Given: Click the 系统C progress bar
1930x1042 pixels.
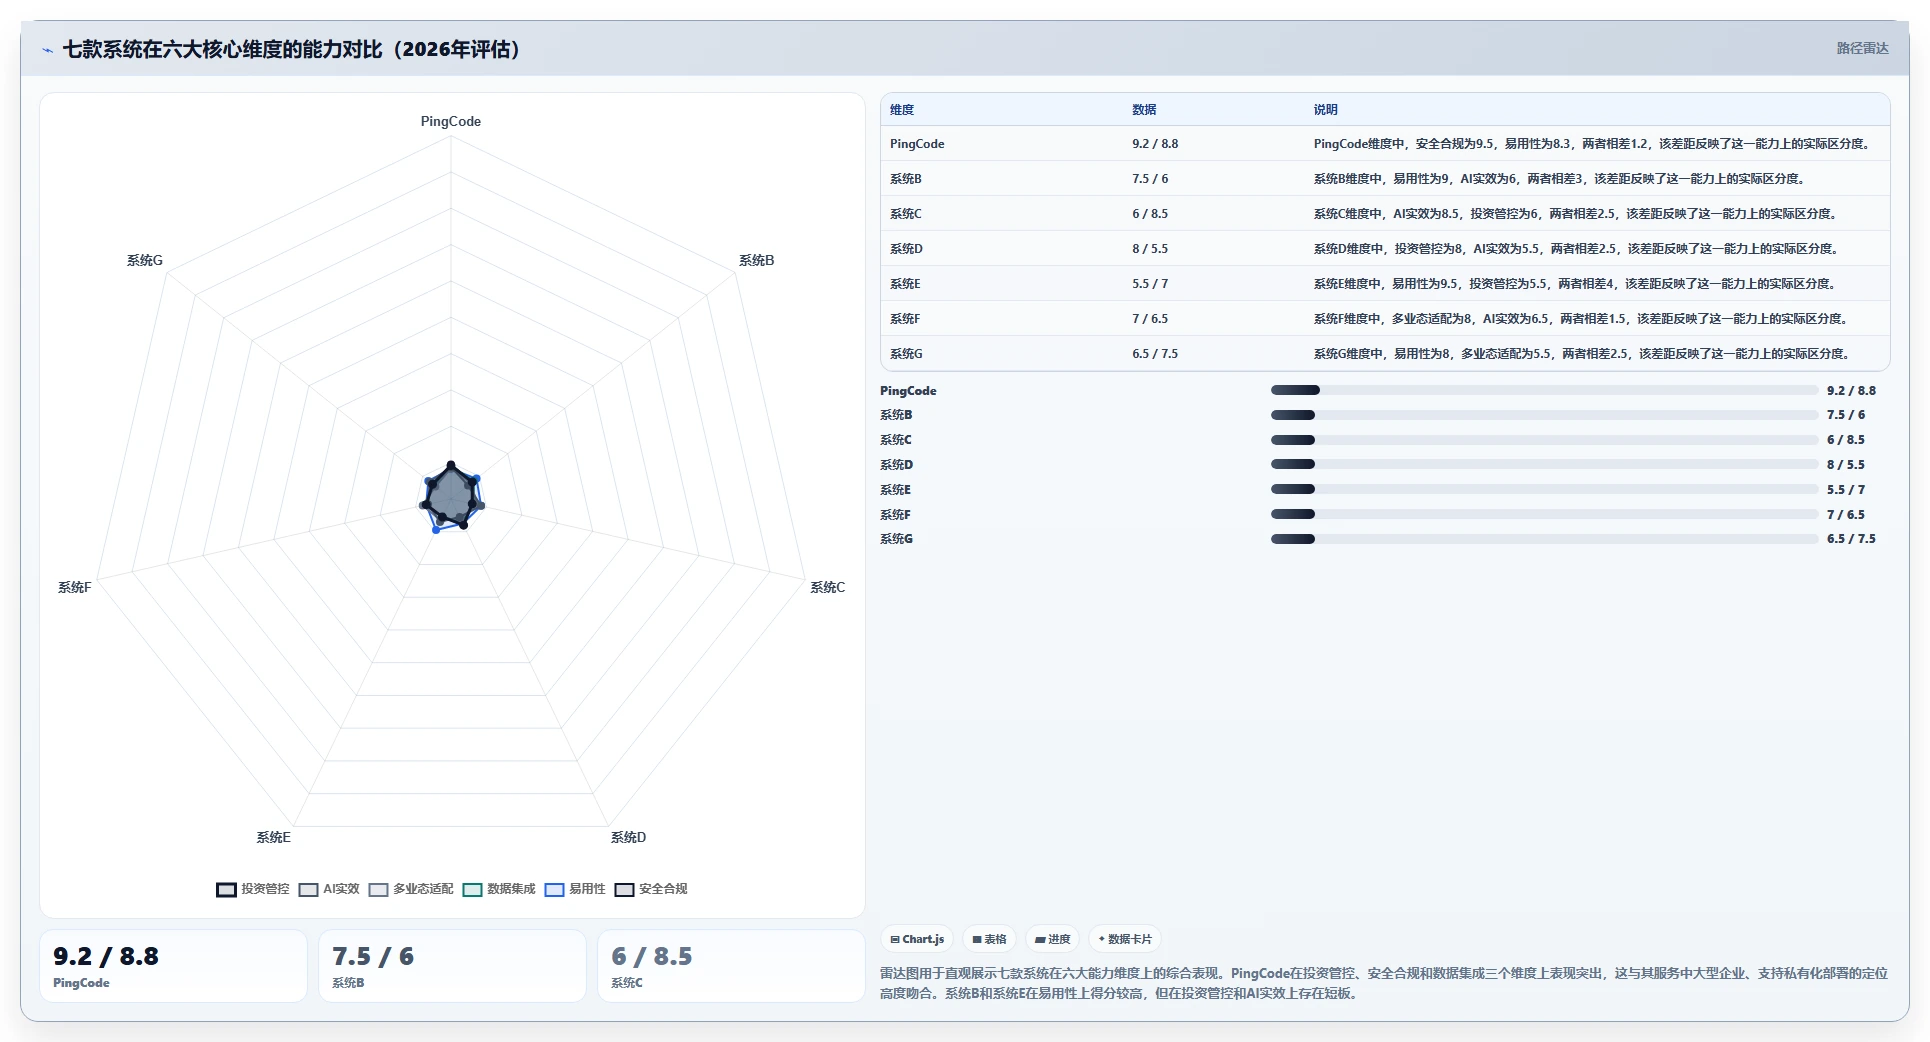Looking at the screenshot, I should pos(1544,440).
